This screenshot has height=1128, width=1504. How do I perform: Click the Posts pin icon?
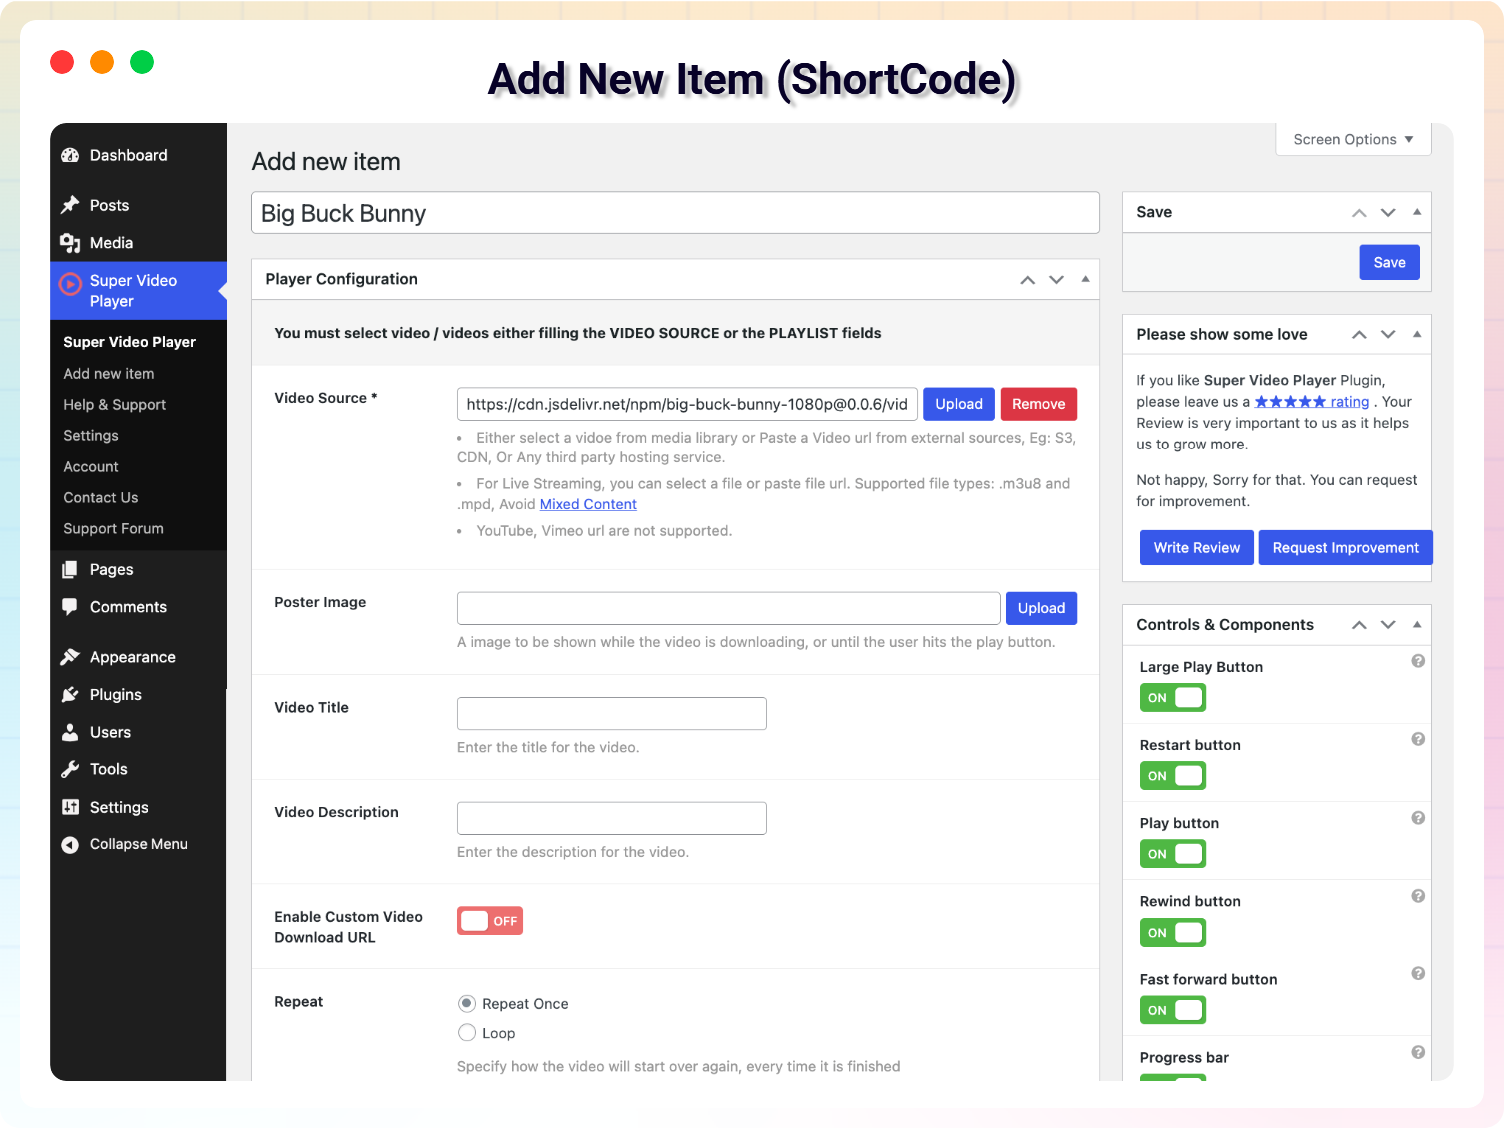pos(70,205)
